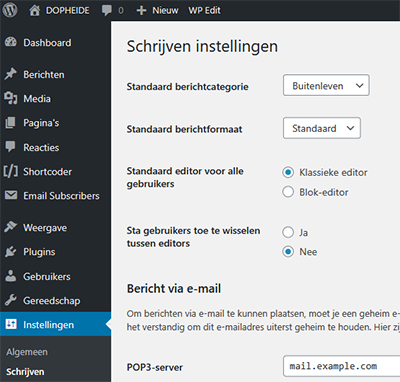Select the Klassieke editor radio button
Image resolution: width=400 pixels, height=382 pixels.
point(288,172)
